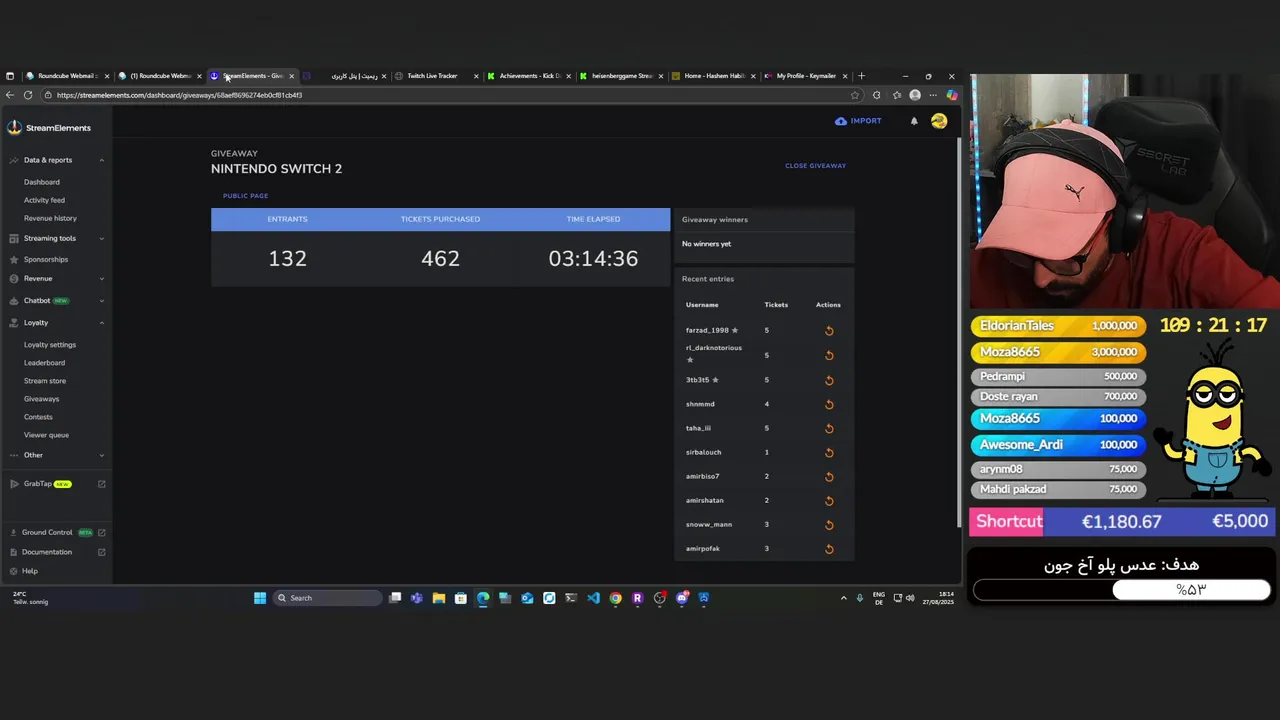1280x720 pixels.
Task: Refund entry for 3tb3t5
Action: [x=829, y=380]
